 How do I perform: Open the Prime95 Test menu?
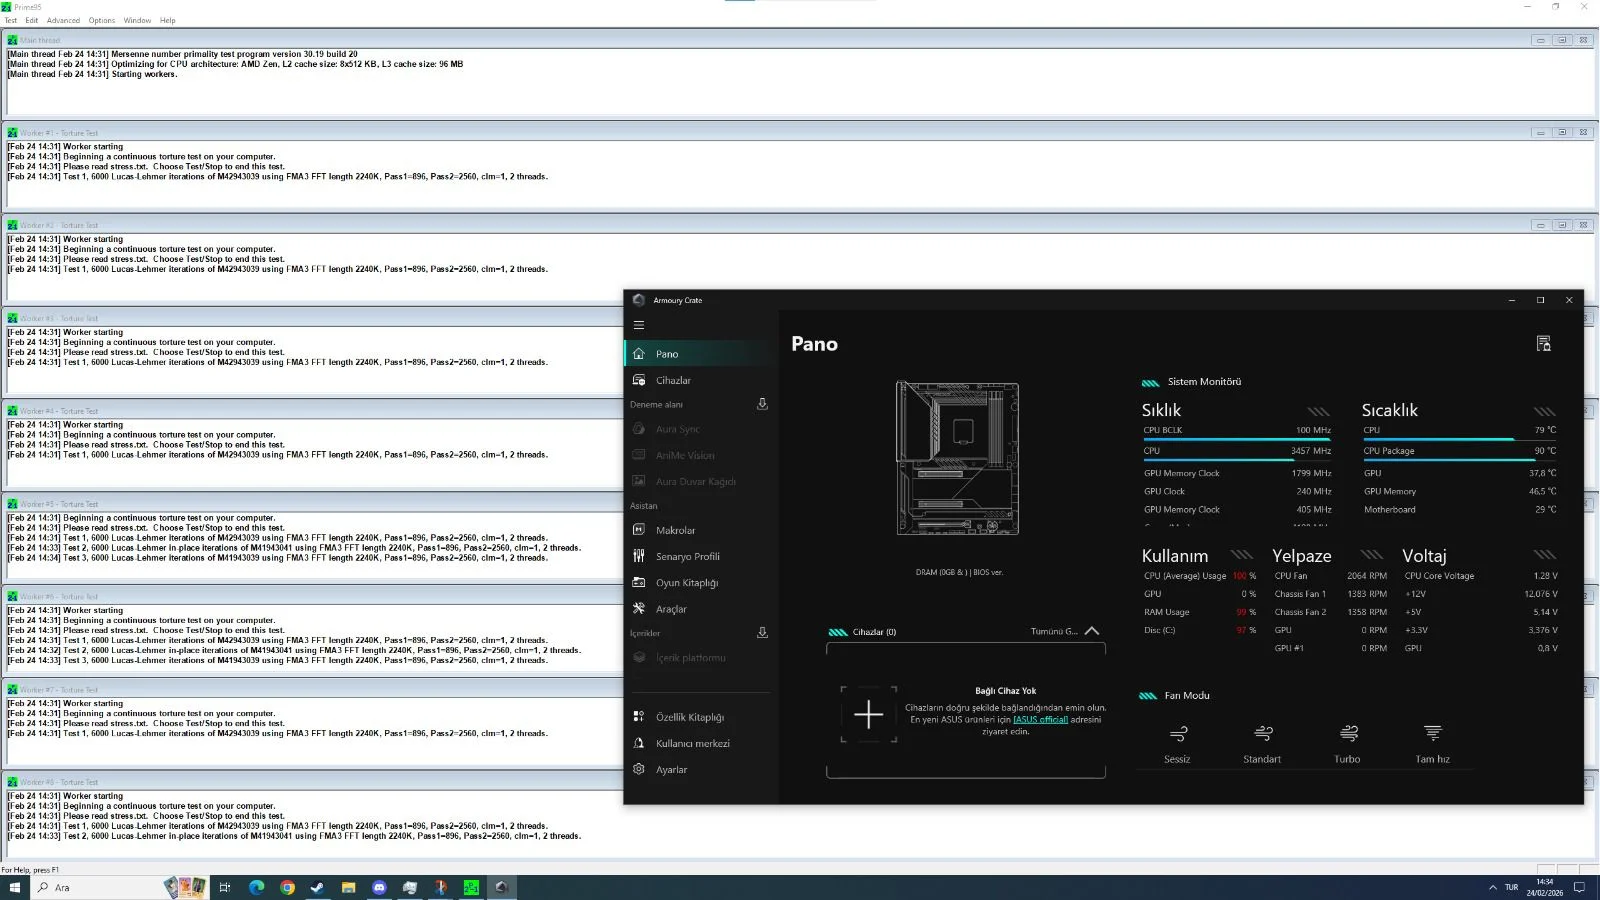(x=11, y=20)
